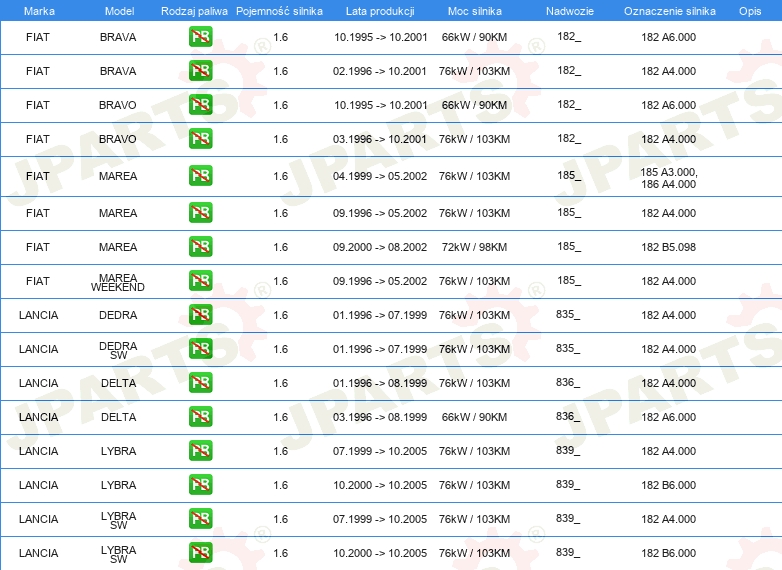Click the Moc silnika column header
This screenshot has width=782, height=570.
pyautogui.click(x=474, y=11)
